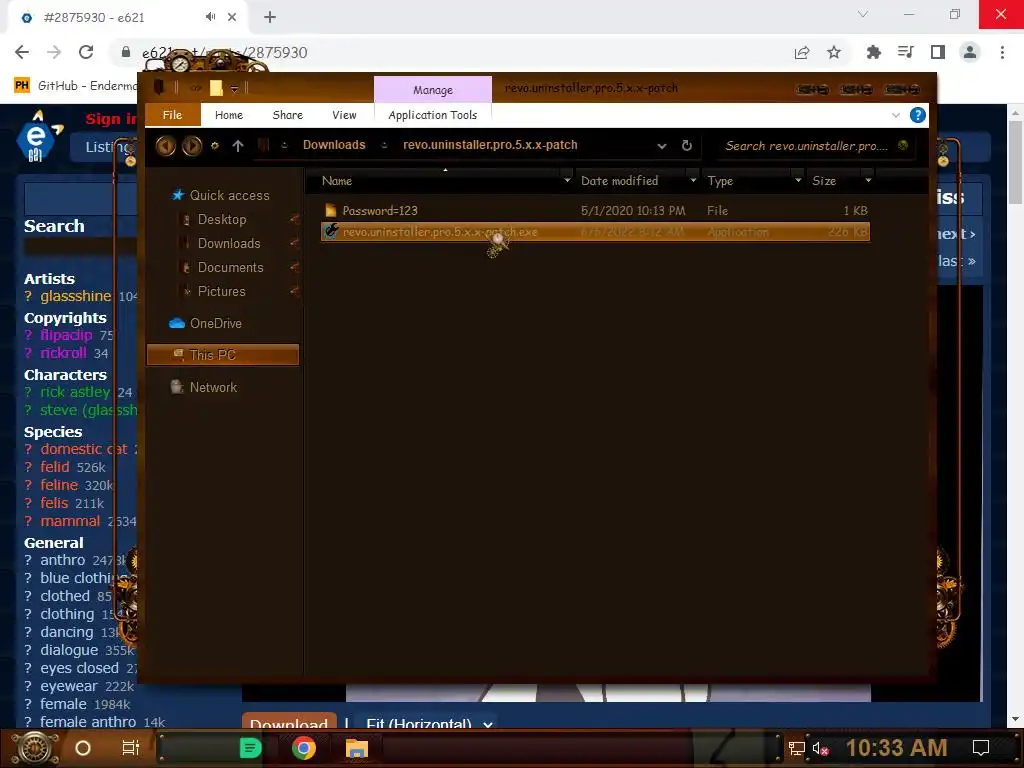Click the webpage vertical scrollbar
1024x768 pixels.
[1015, 163]
